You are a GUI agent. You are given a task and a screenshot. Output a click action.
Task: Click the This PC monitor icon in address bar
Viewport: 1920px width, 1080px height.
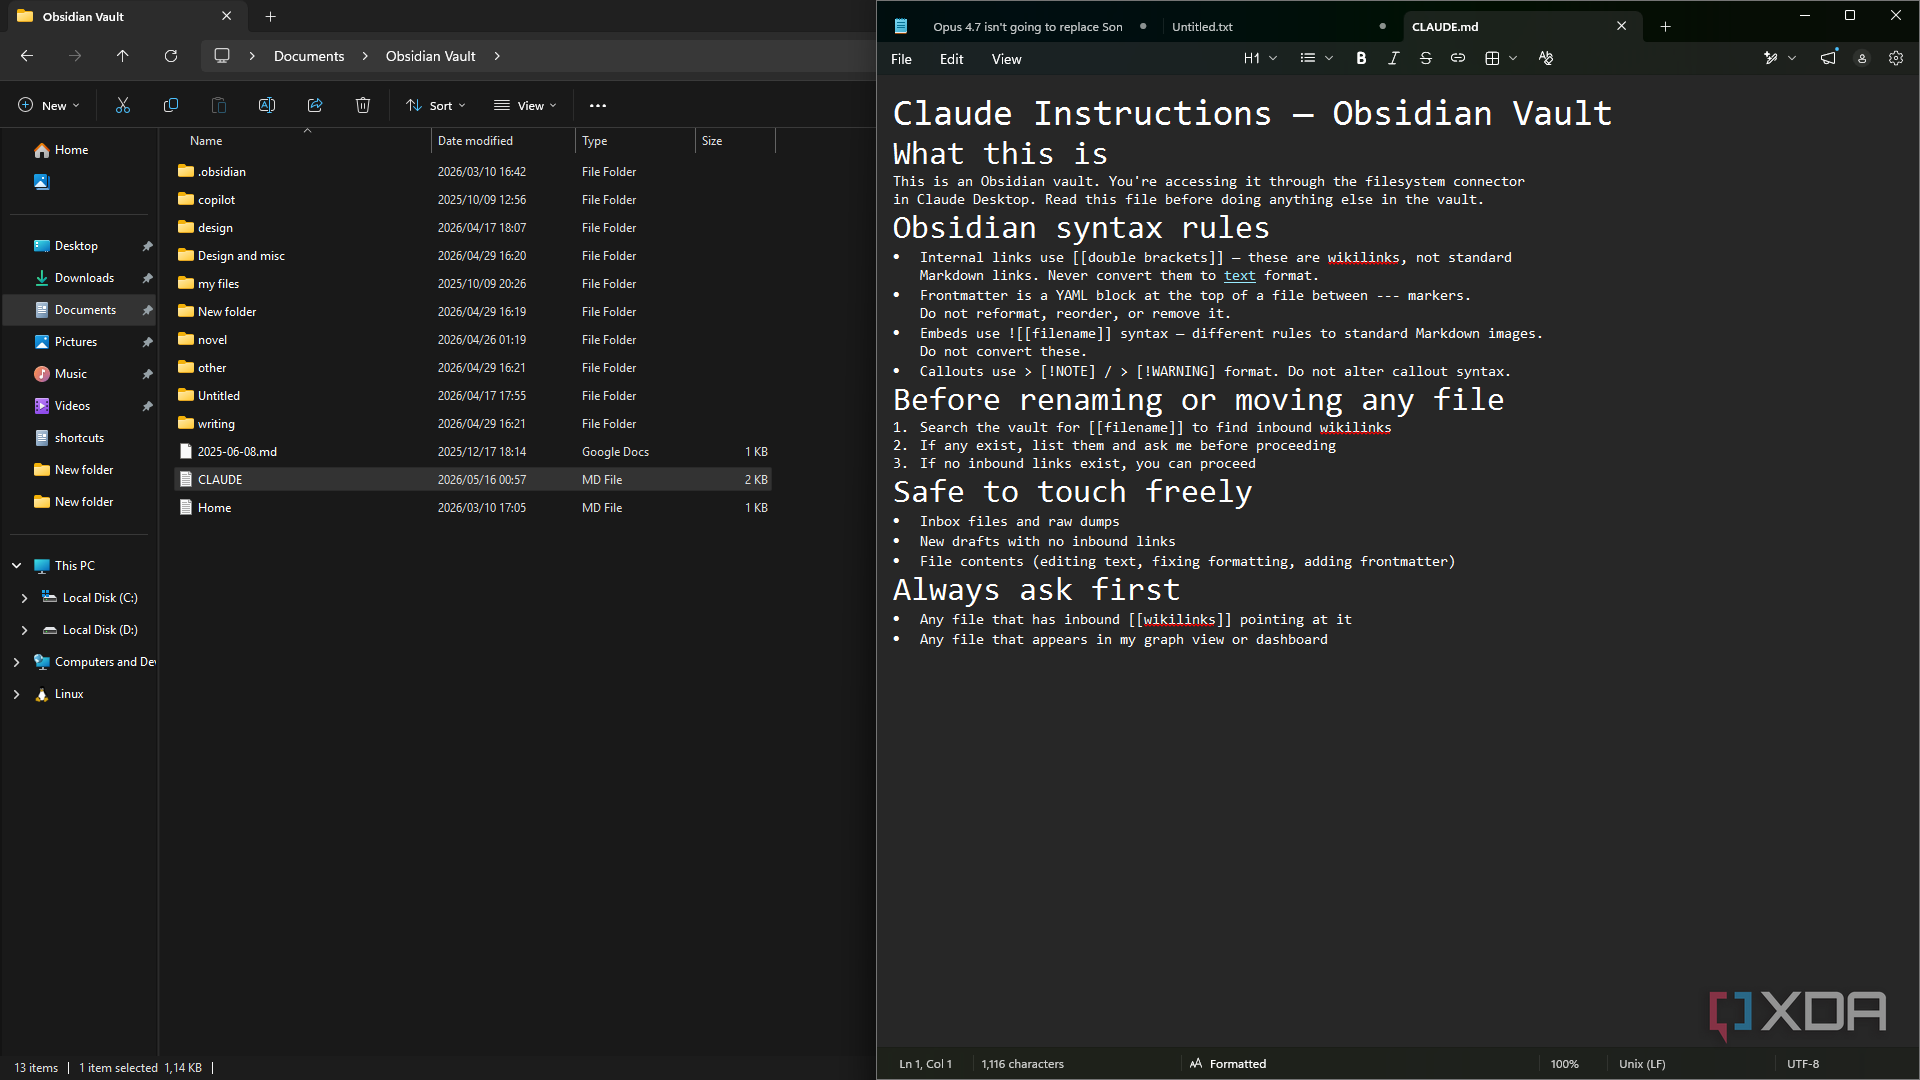[222, 56]
